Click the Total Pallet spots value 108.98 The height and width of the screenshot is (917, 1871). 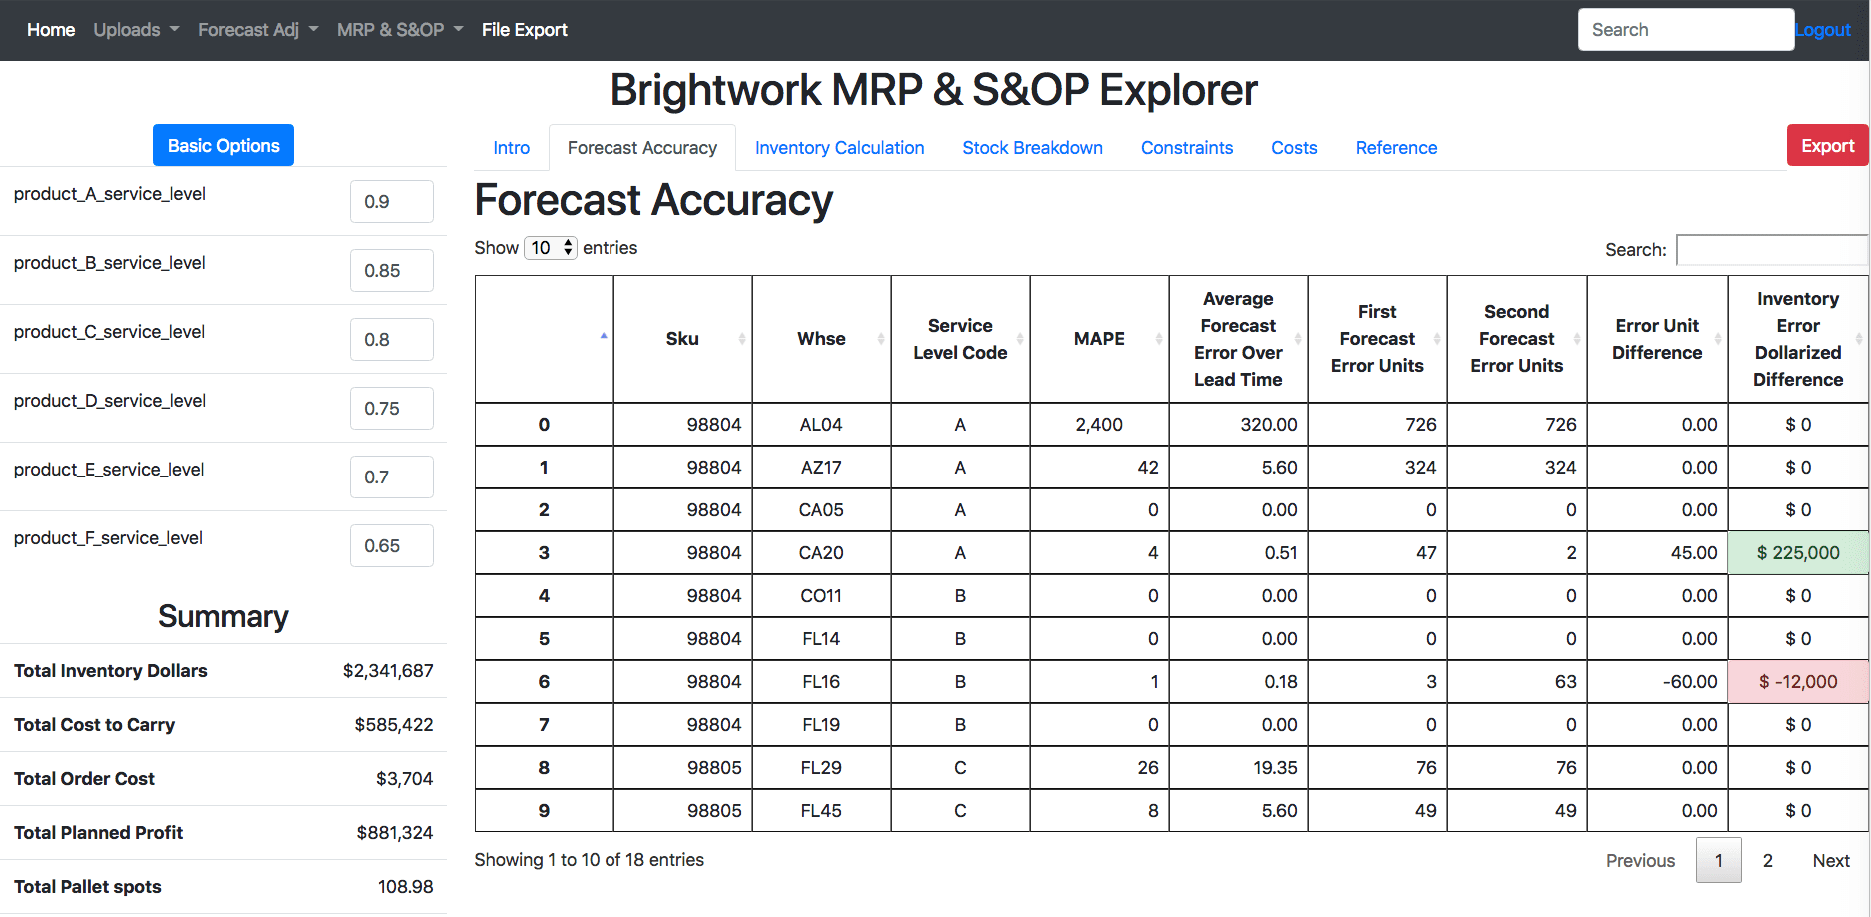tap(405, 887)
